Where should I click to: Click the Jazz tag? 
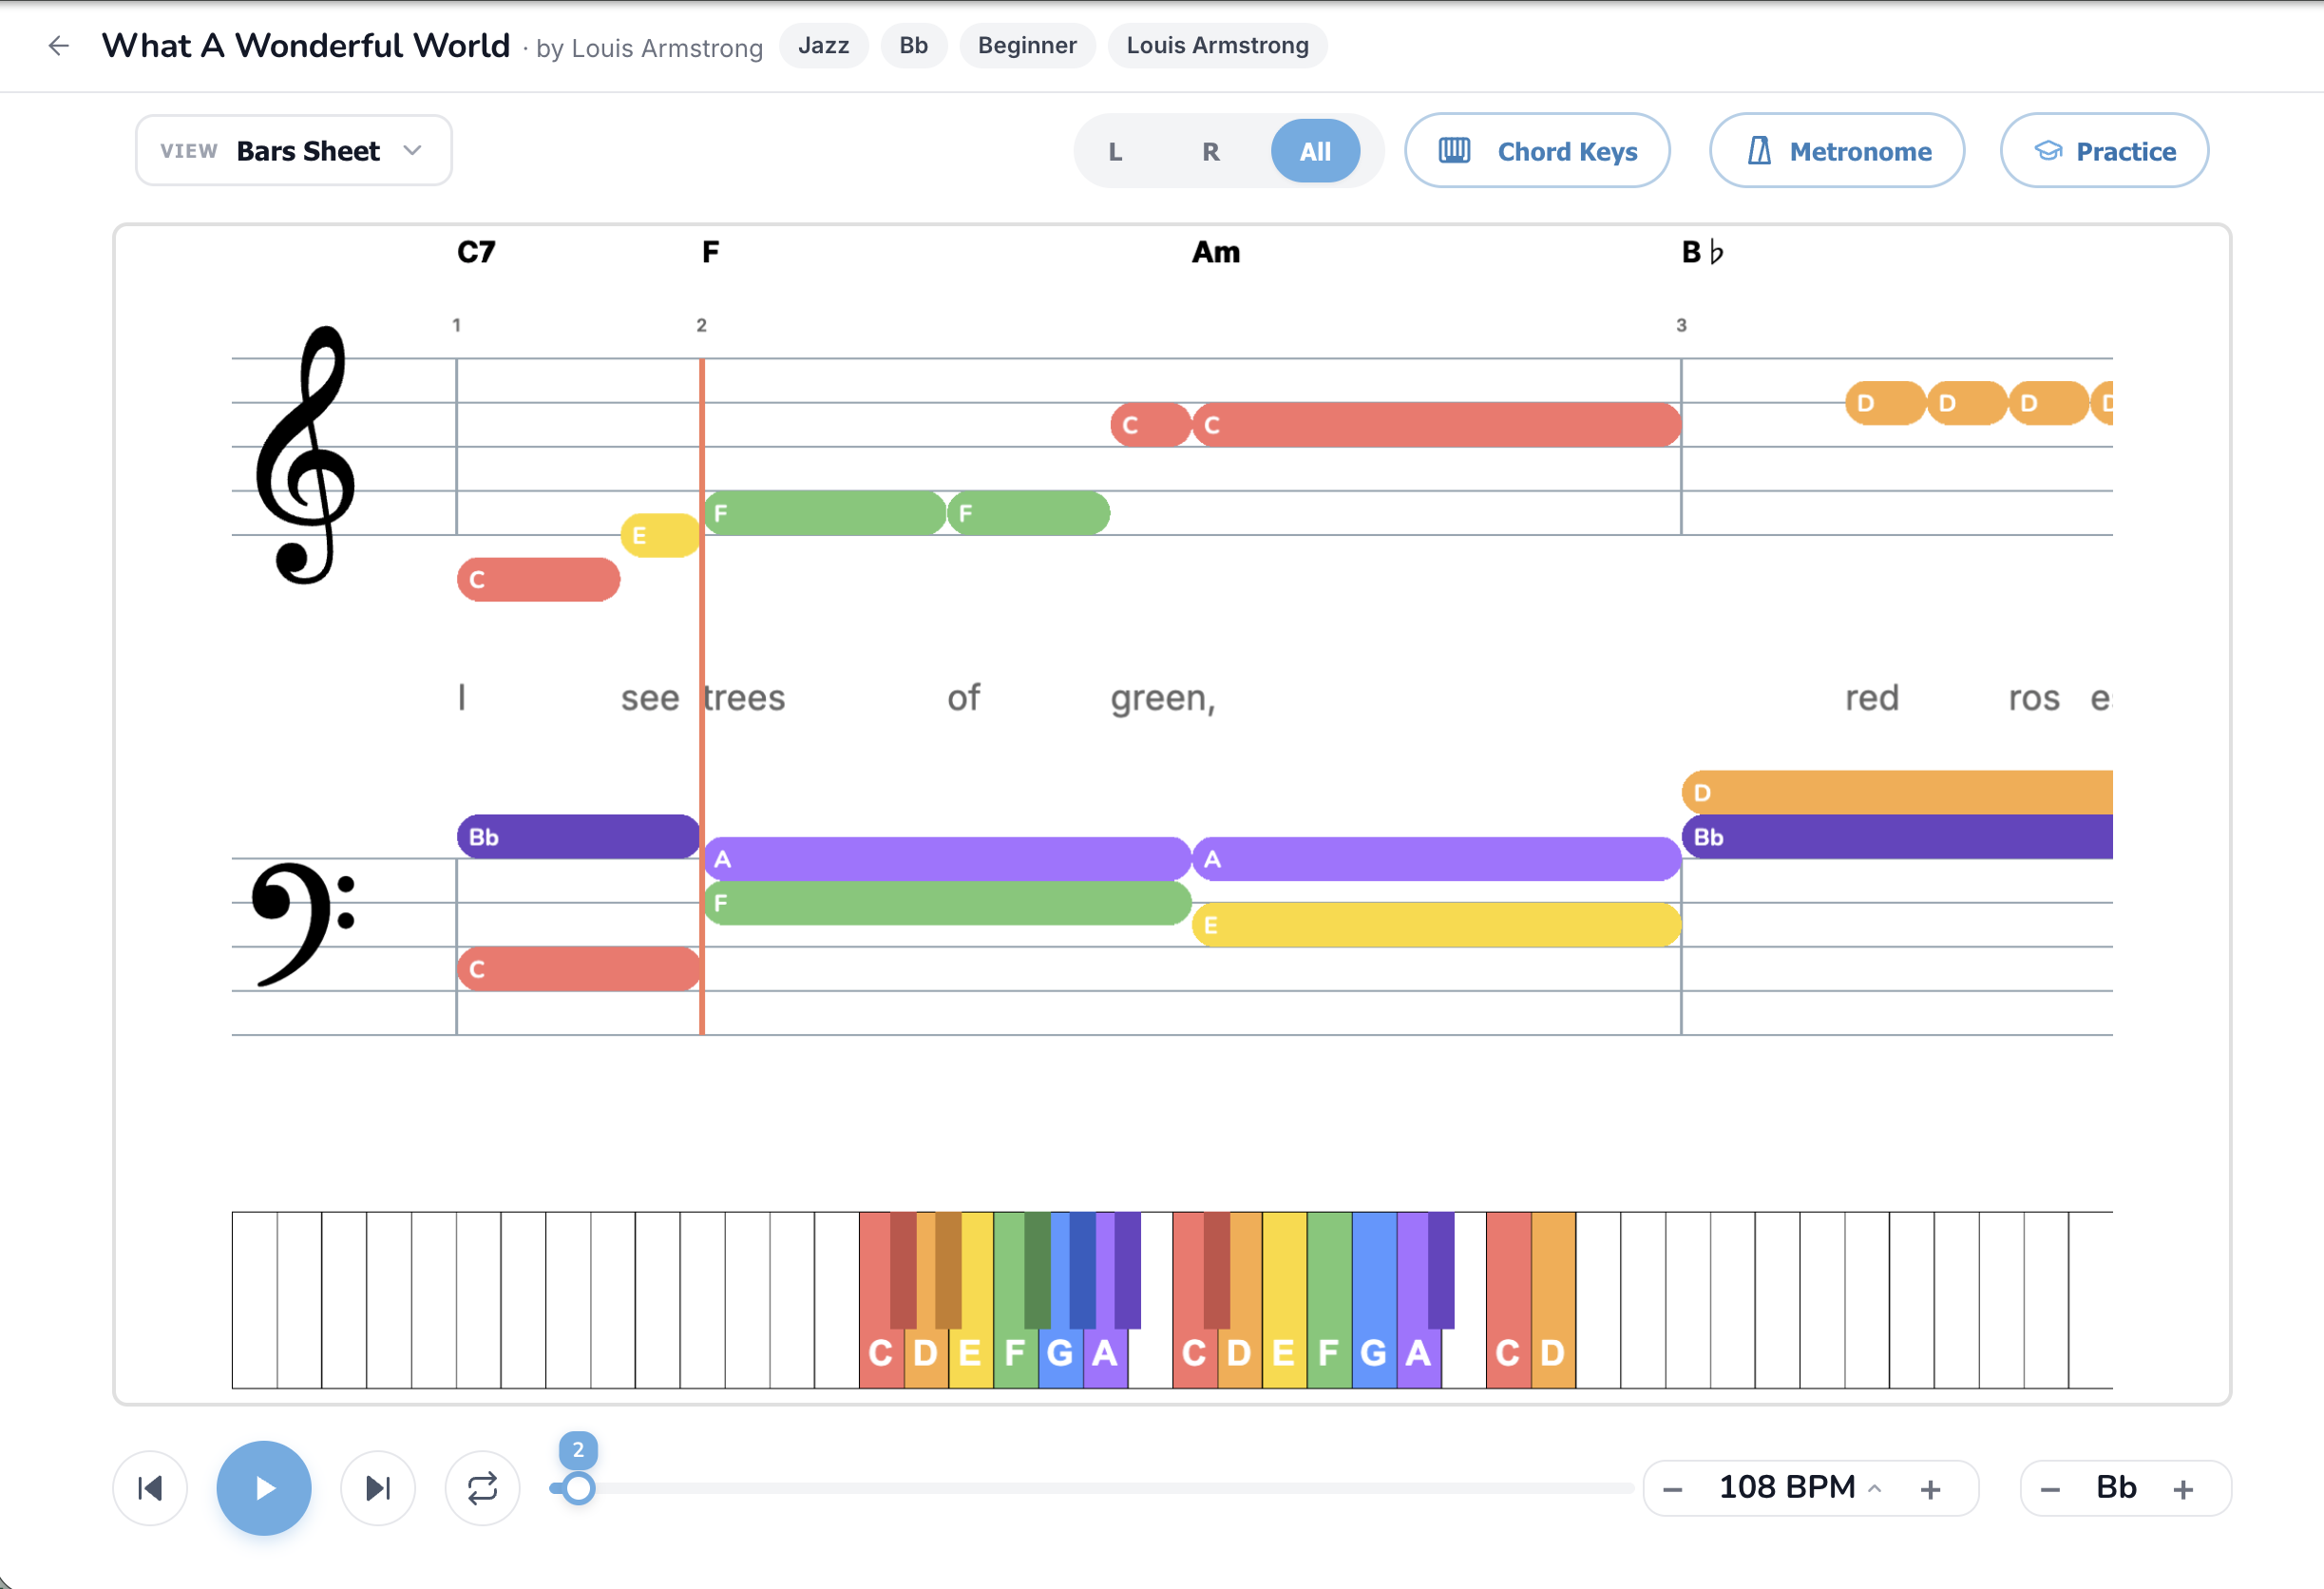coord(824,46)
